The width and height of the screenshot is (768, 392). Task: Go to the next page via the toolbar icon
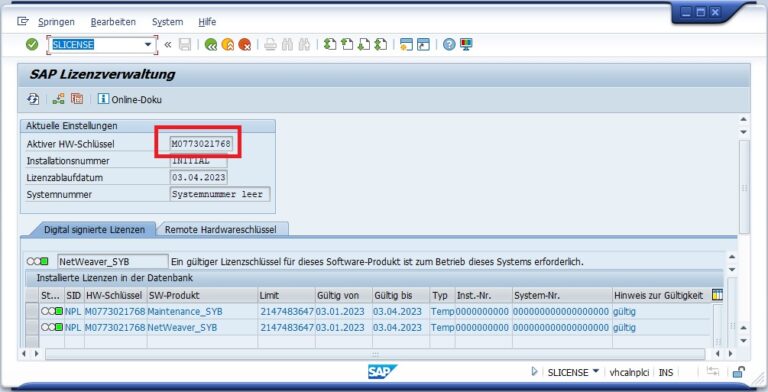(364, 45)
